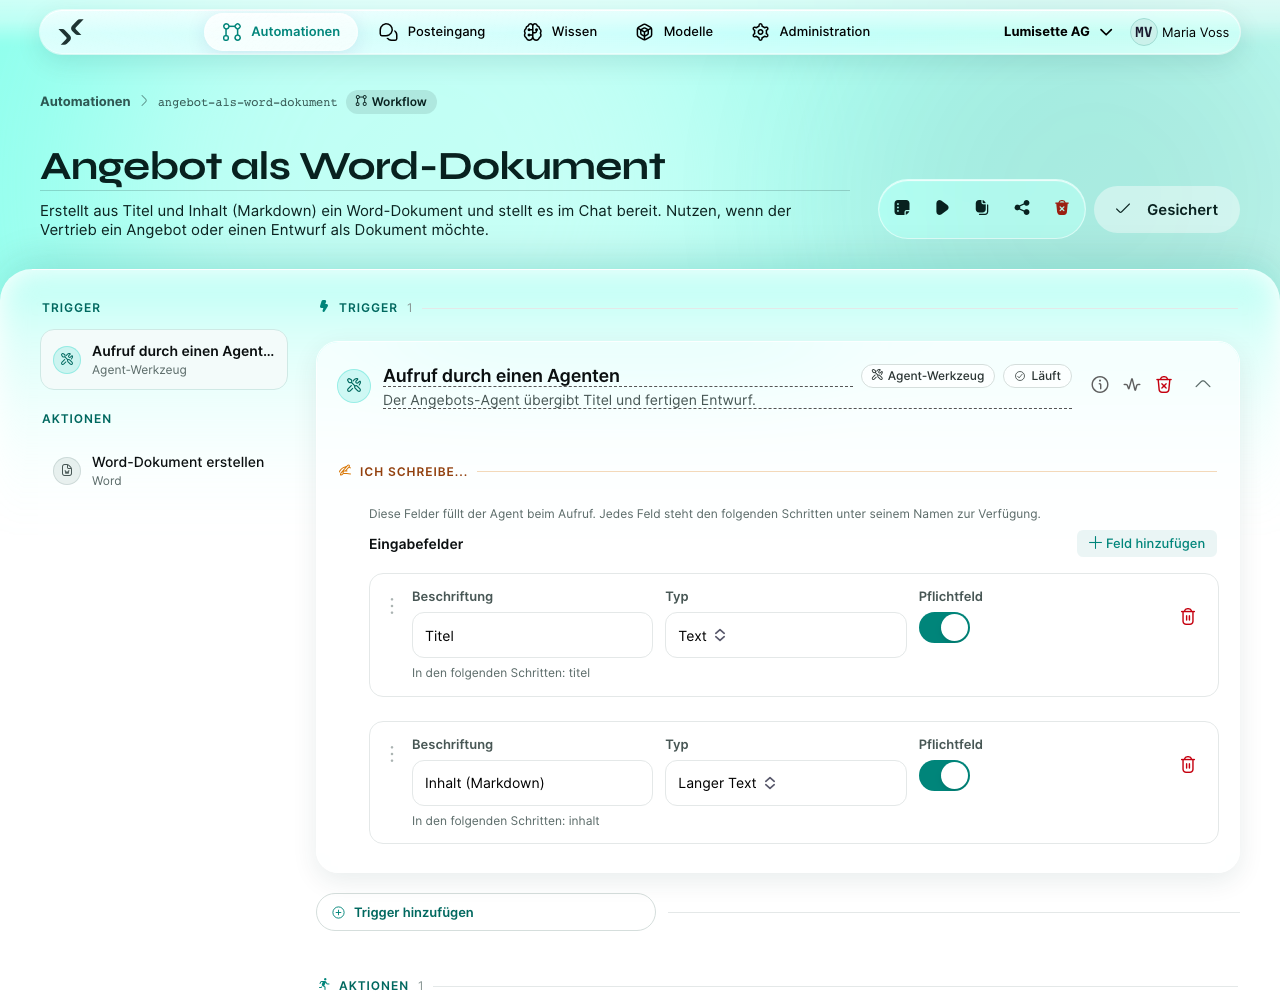Disable Pflichtfeld toggle for 'Titel'
The width and height of the screenshot is (1280, 1000).
point(945,628)
